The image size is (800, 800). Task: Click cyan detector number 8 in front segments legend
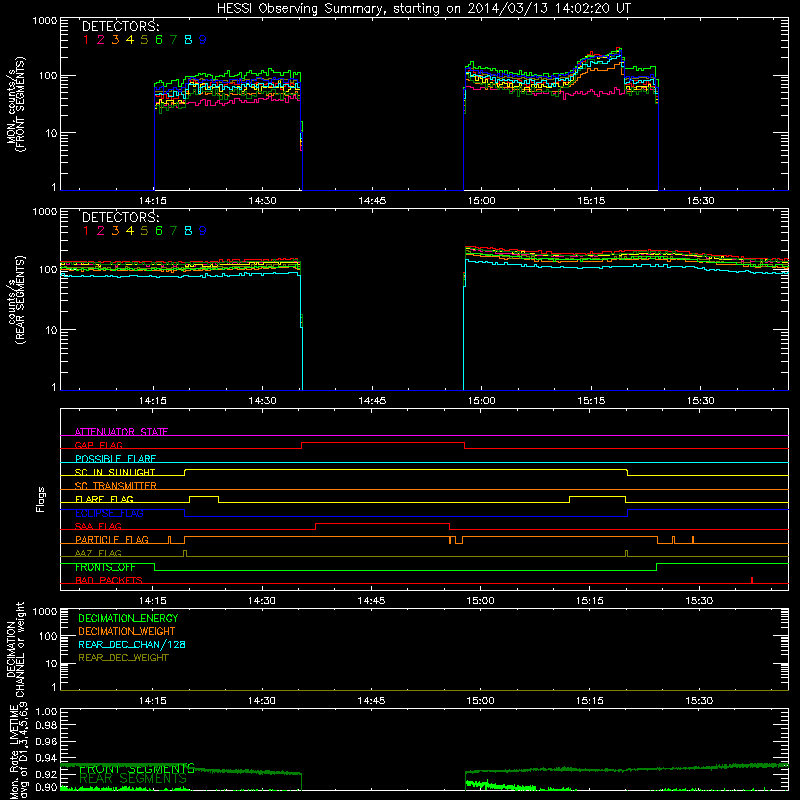[188, 40]
